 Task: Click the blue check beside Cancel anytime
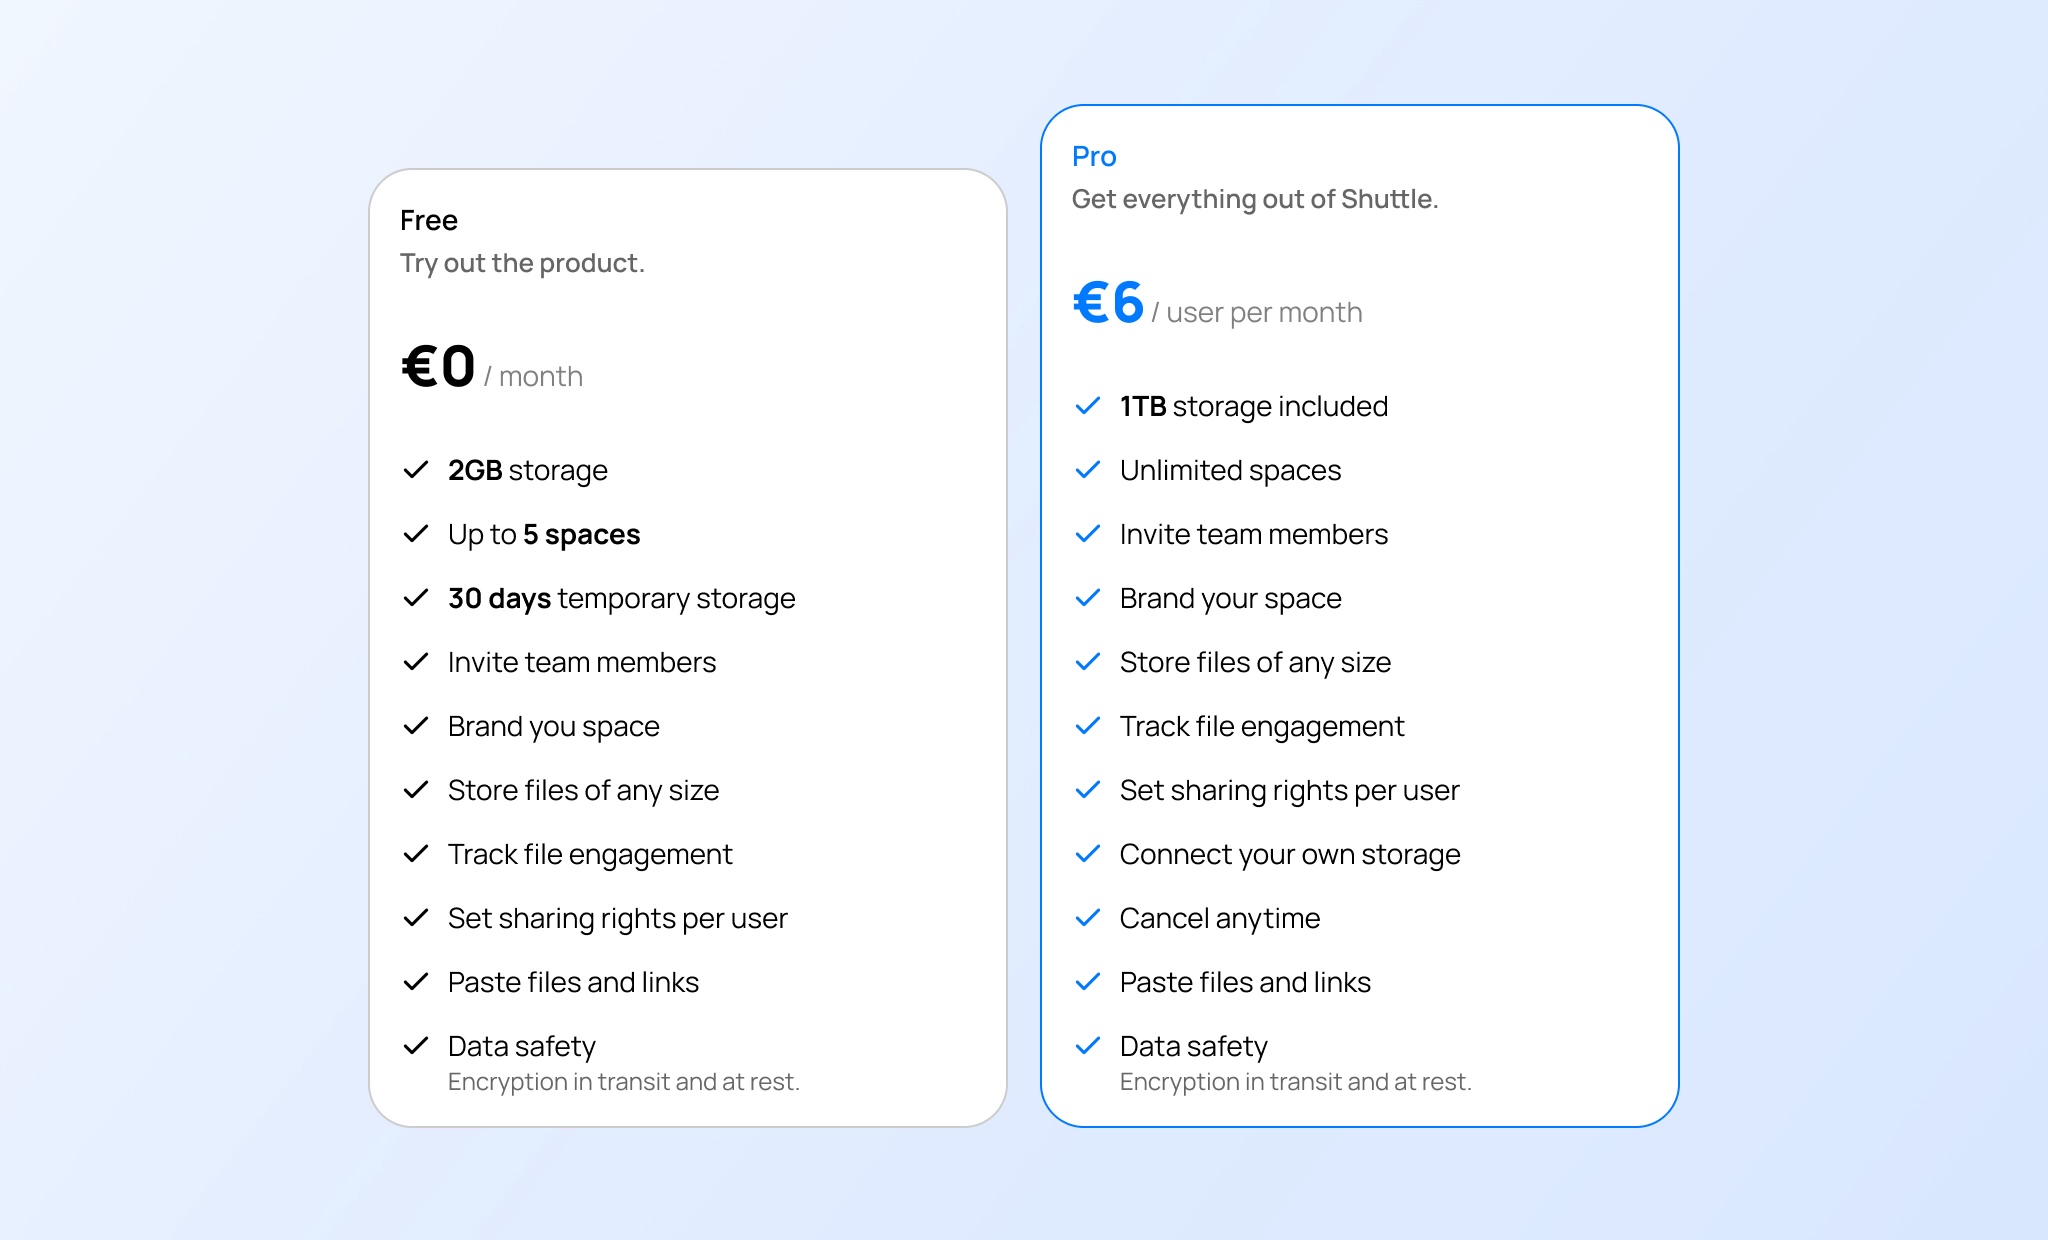[1087, 918]
